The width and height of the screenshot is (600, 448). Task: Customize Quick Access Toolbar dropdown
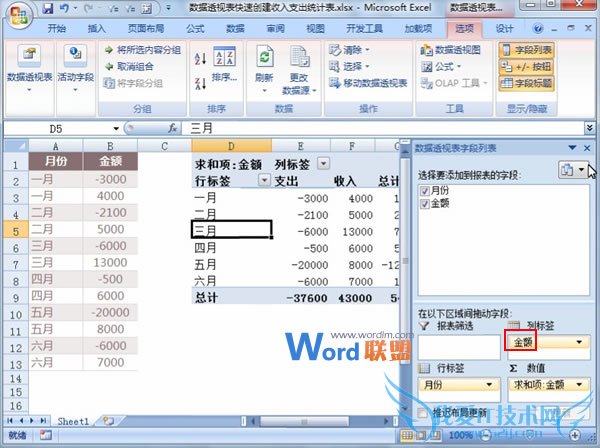point(168,8)
